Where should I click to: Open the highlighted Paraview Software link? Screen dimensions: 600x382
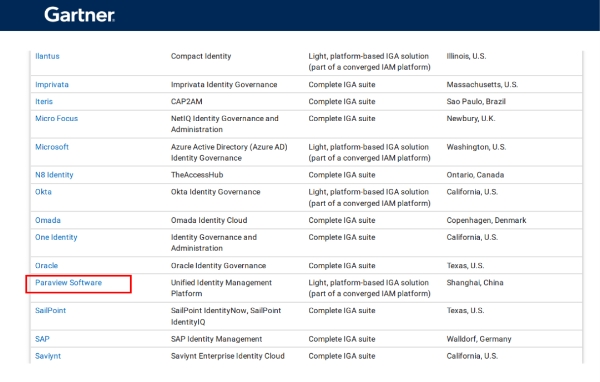[x=68, y=282]
